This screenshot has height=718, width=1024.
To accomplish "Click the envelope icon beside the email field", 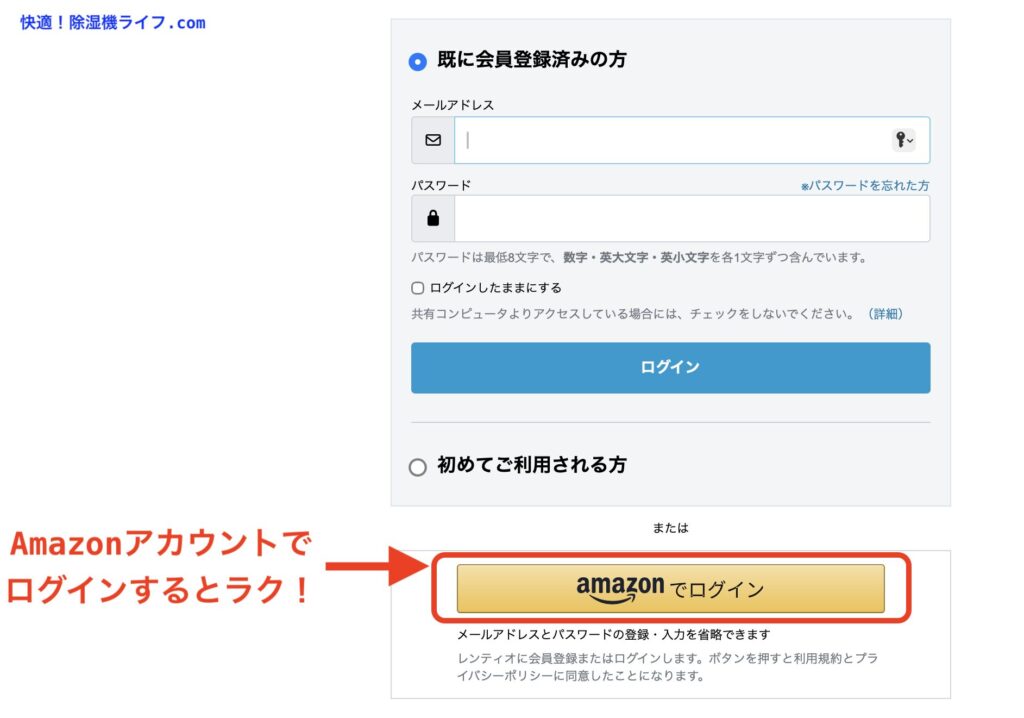I will 433,140.
